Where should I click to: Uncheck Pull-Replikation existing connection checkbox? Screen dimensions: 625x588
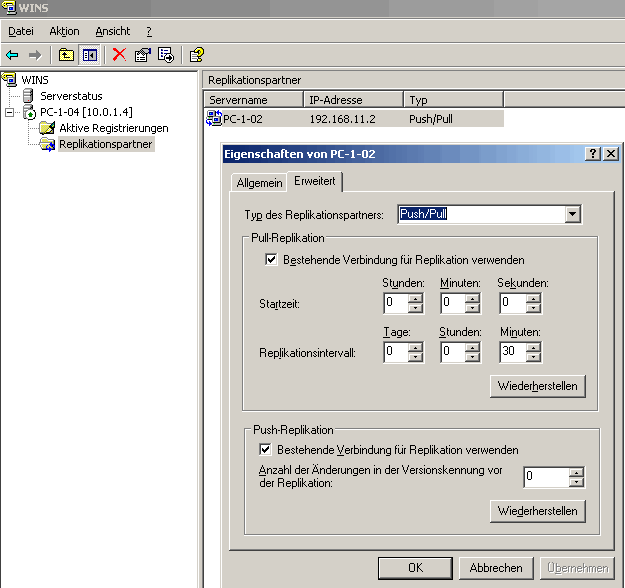coord(271,260)
